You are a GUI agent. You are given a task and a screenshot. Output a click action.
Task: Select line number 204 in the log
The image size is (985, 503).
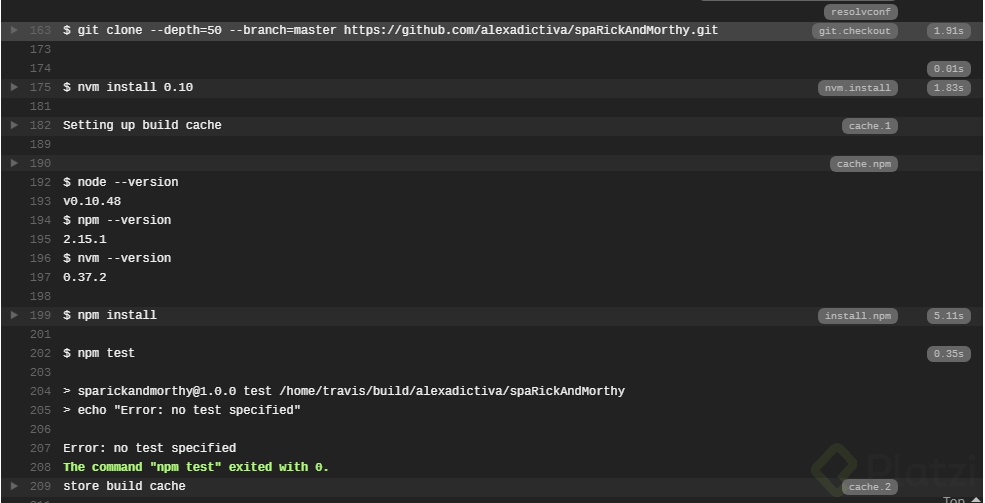tap(40, 391)
